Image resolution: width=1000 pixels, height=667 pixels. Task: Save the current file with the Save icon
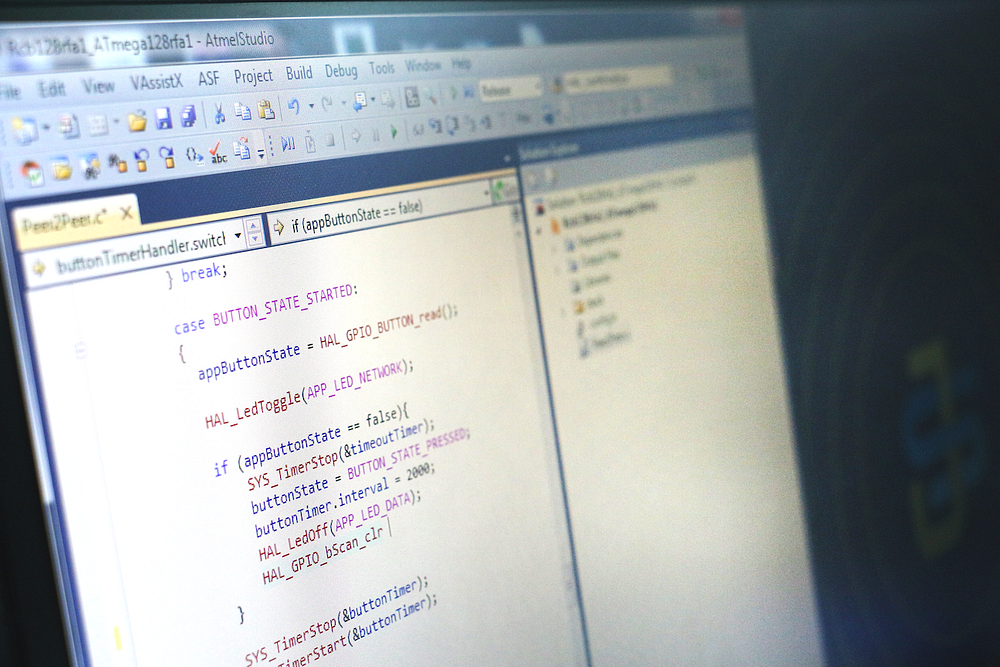coord(163,120)
